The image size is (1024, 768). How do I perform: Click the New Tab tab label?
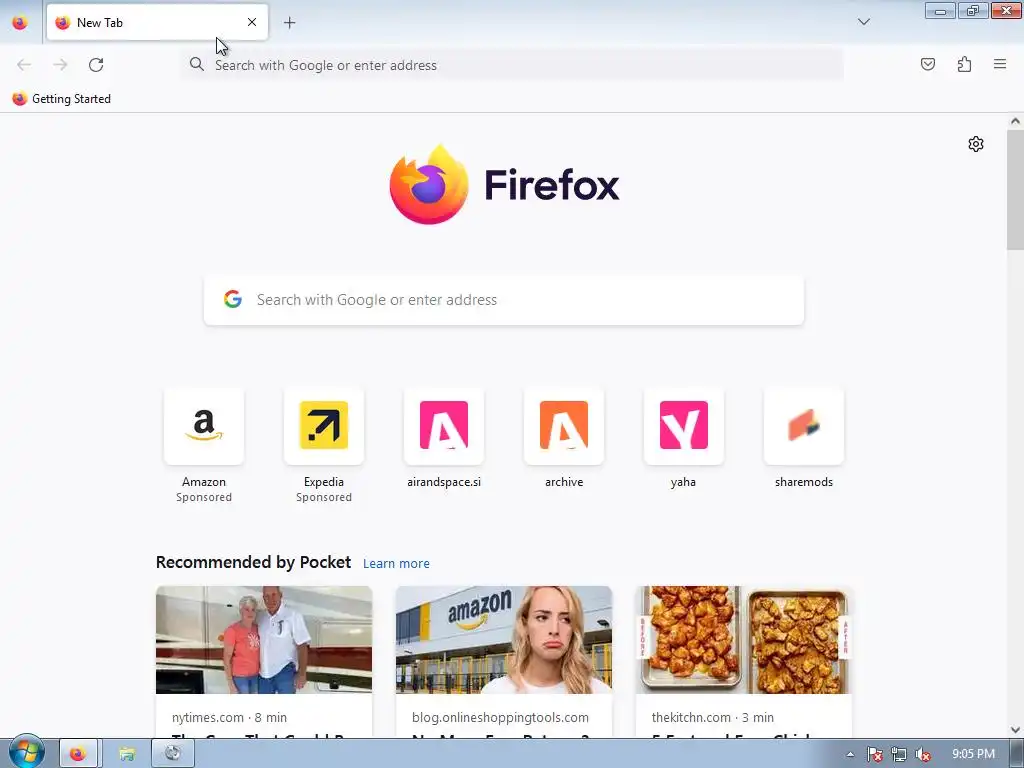[100, 23]
